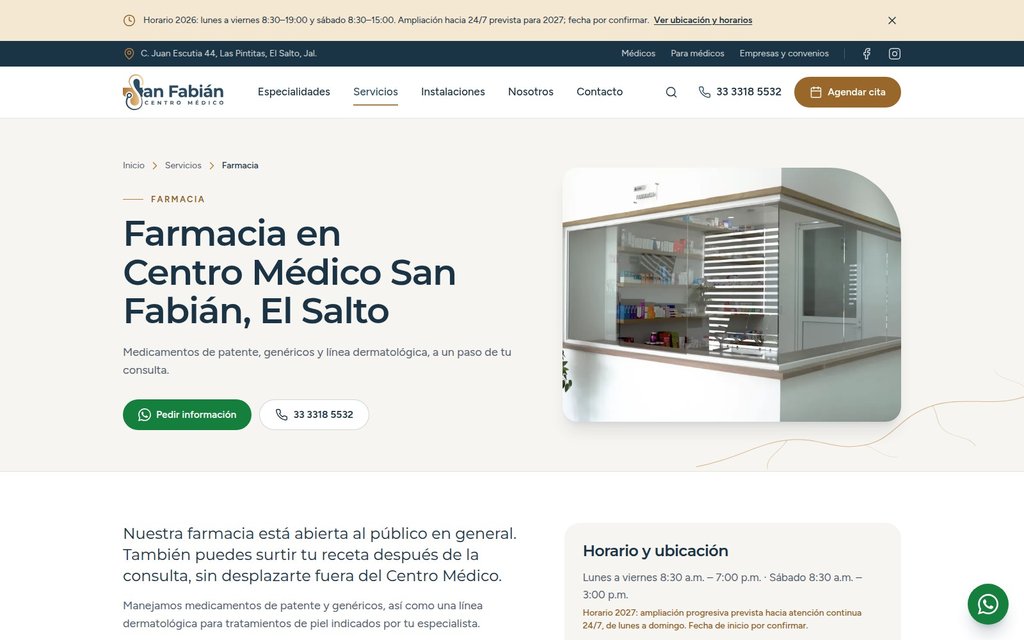This screenshot has width=1024, height=640.
Task: Go to Contacto menu item
Action: [x=600, y=92]
